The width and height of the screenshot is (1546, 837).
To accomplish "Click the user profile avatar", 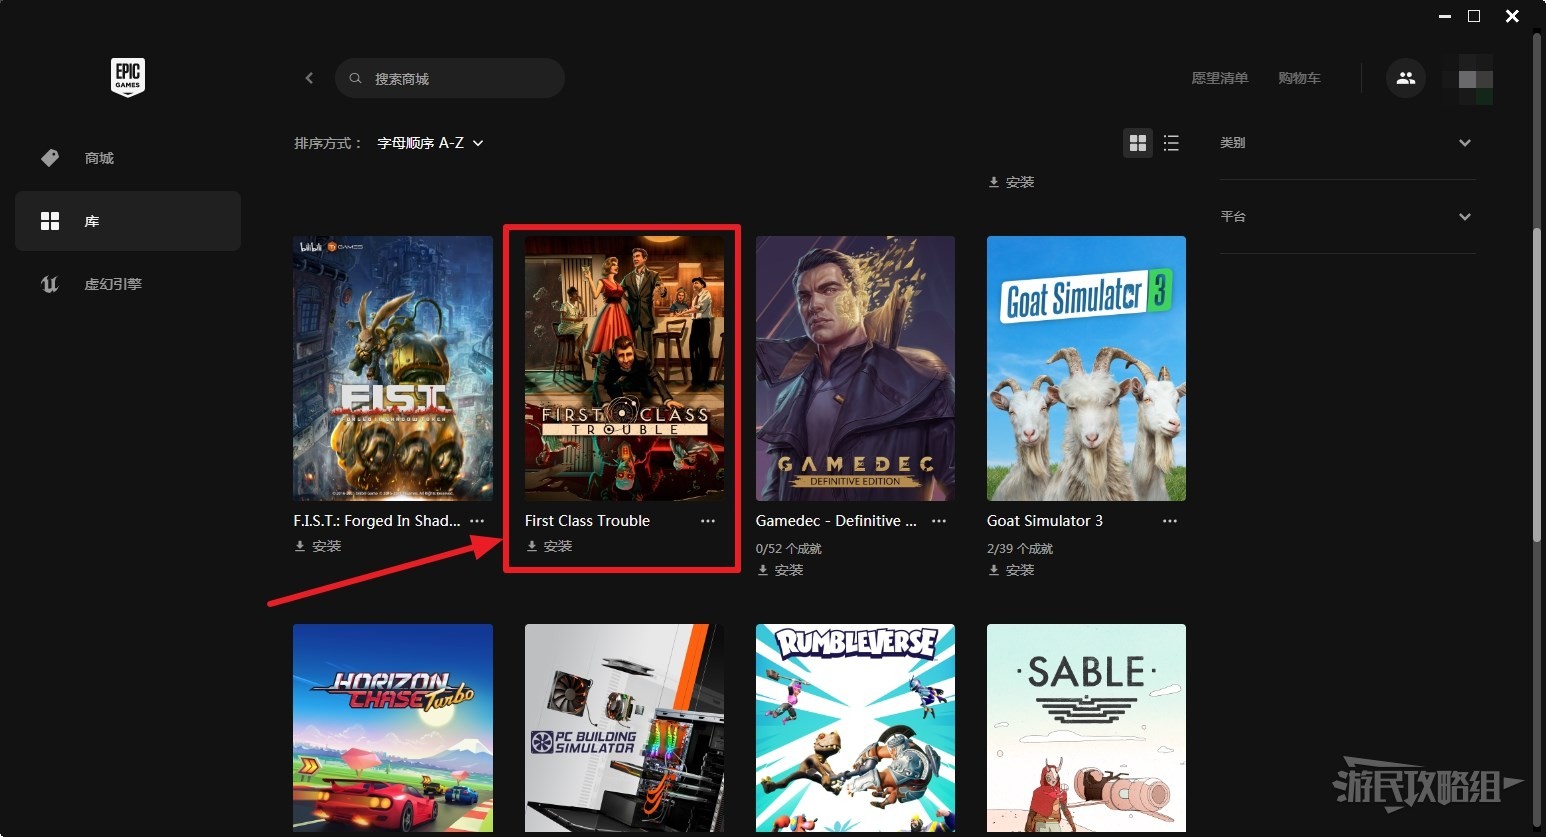I will [x=1468, y=79].
